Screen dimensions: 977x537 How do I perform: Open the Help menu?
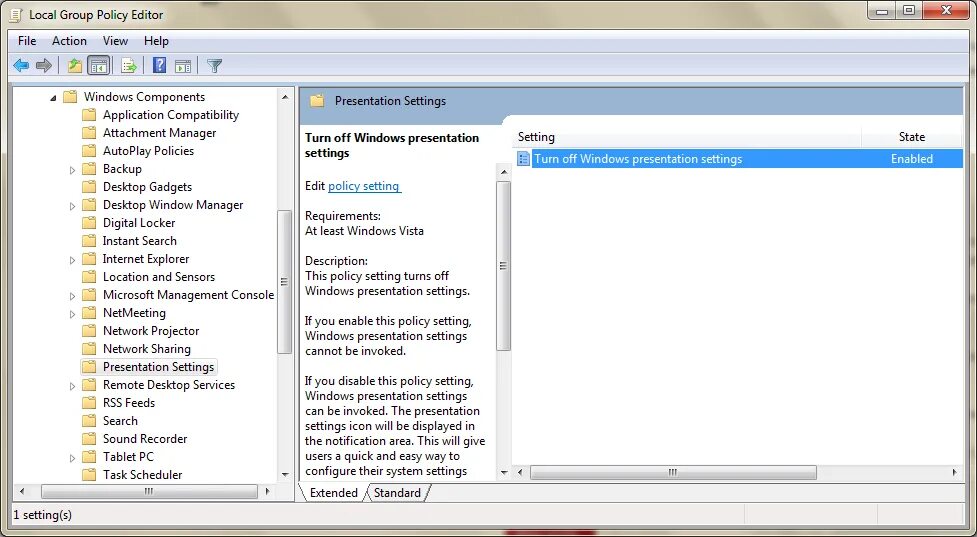(156, 41)
